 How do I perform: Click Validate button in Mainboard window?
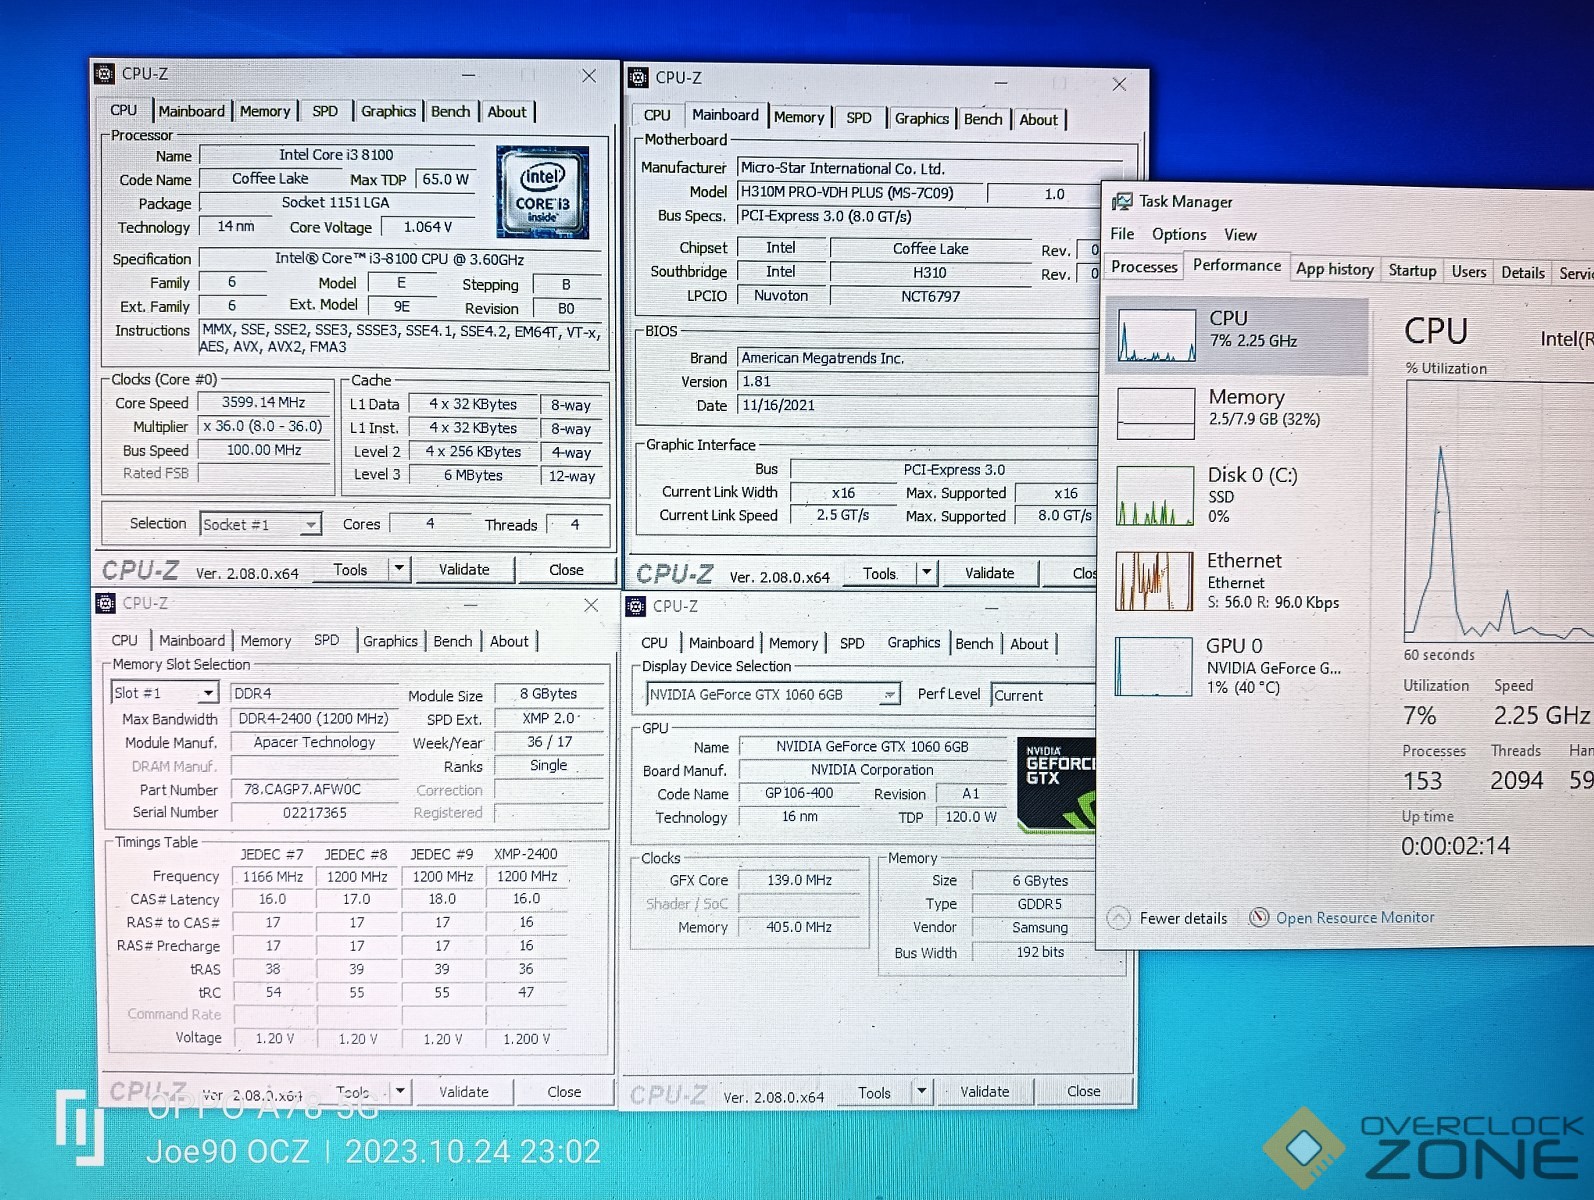pyautogui.click(x=989, y=573)
